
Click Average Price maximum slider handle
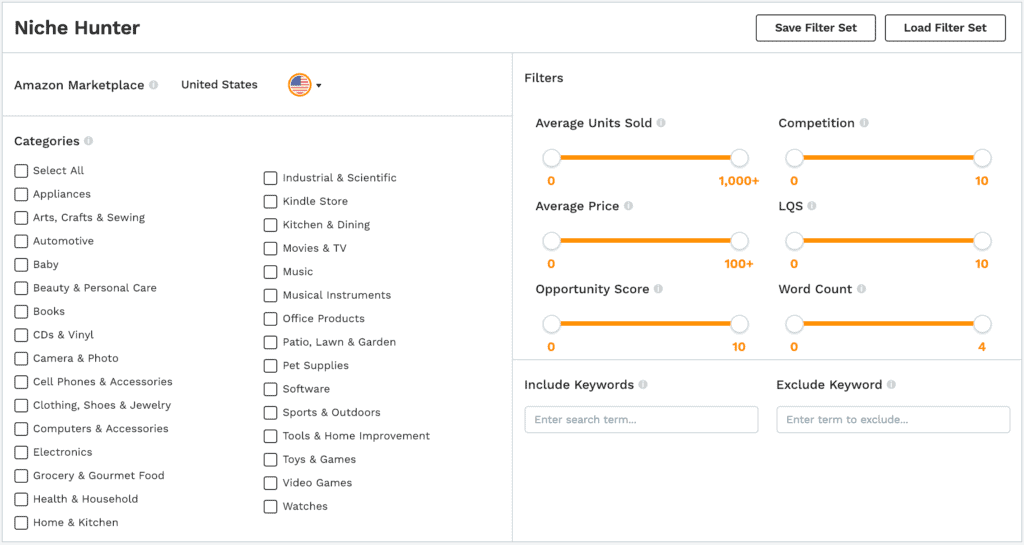(x=739, y=241)
